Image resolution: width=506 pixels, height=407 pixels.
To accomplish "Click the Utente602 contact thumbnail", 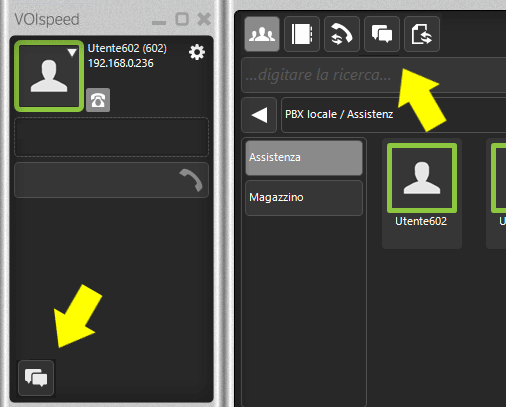I will (422, 178).
